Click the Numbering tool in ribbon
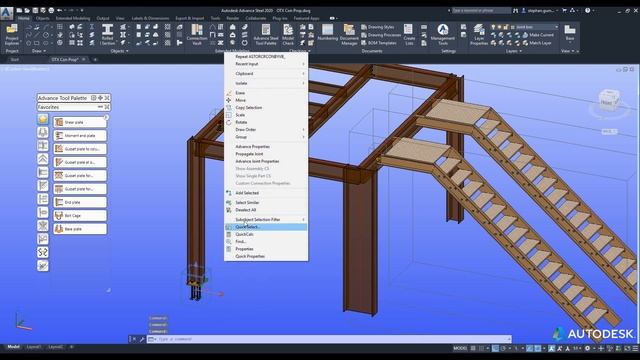This screenshot has height=360, width=640. pos(327,33)
